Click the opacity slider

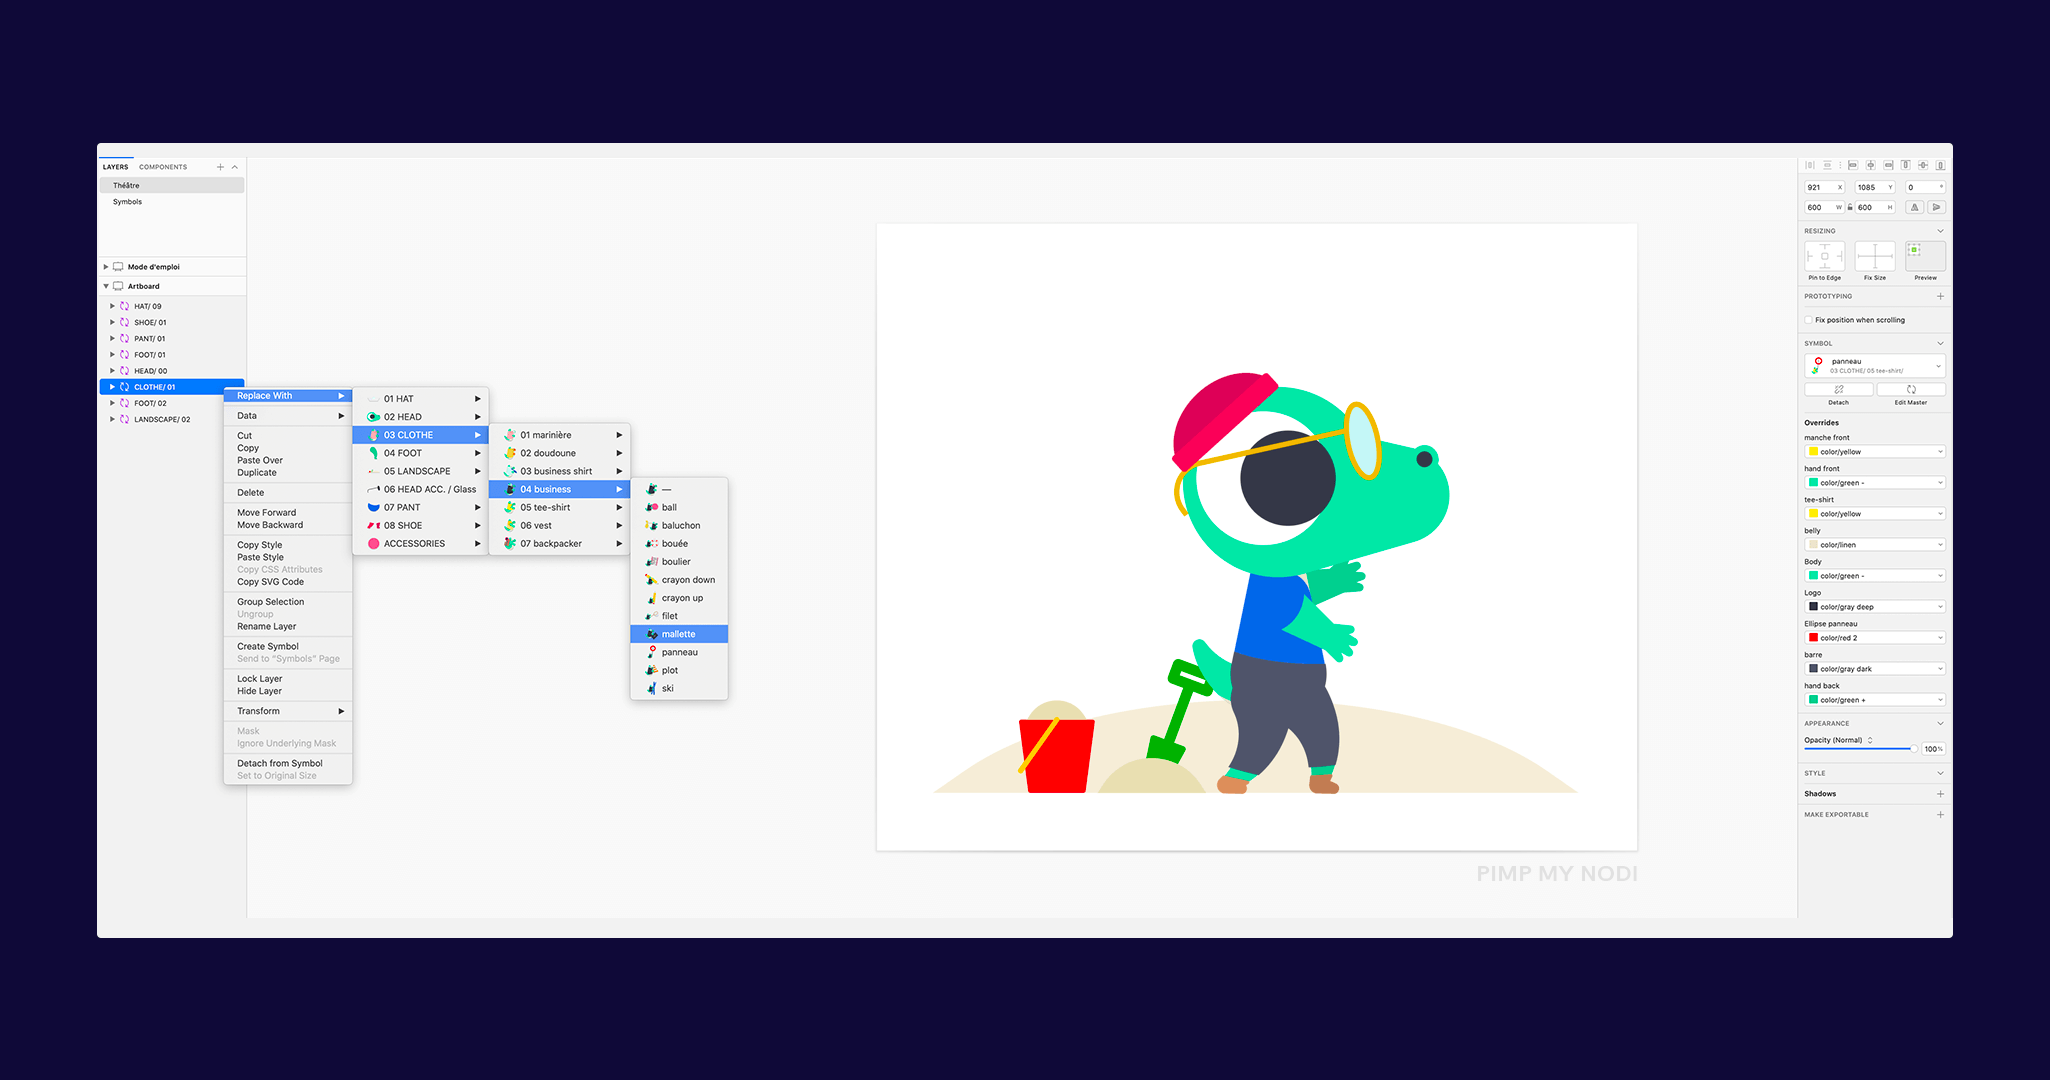coord(1860,749)
